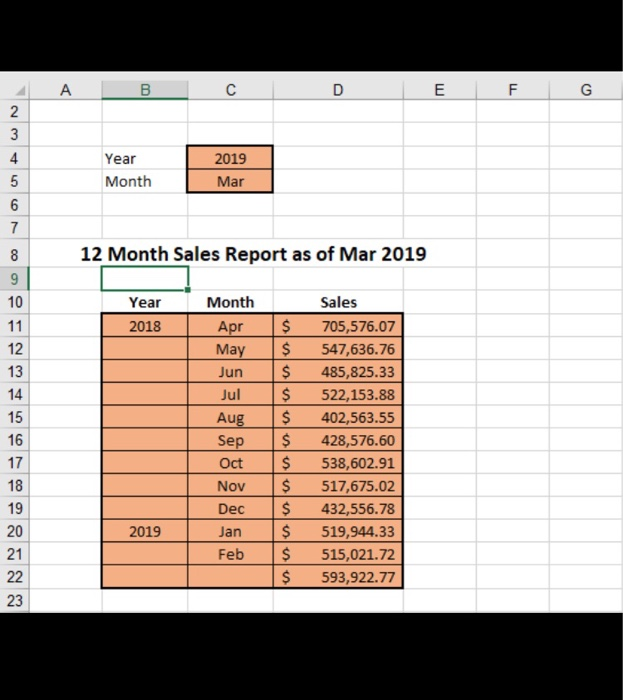This screenshot has height=700, width=623.
Task: Click the 2018 year cell
Action: [x=145, y=326]
